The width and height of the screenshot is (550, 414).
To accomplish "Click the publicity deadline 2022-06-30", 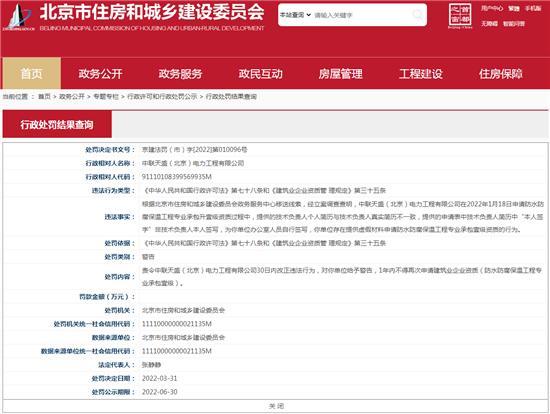I will [160, 392].
